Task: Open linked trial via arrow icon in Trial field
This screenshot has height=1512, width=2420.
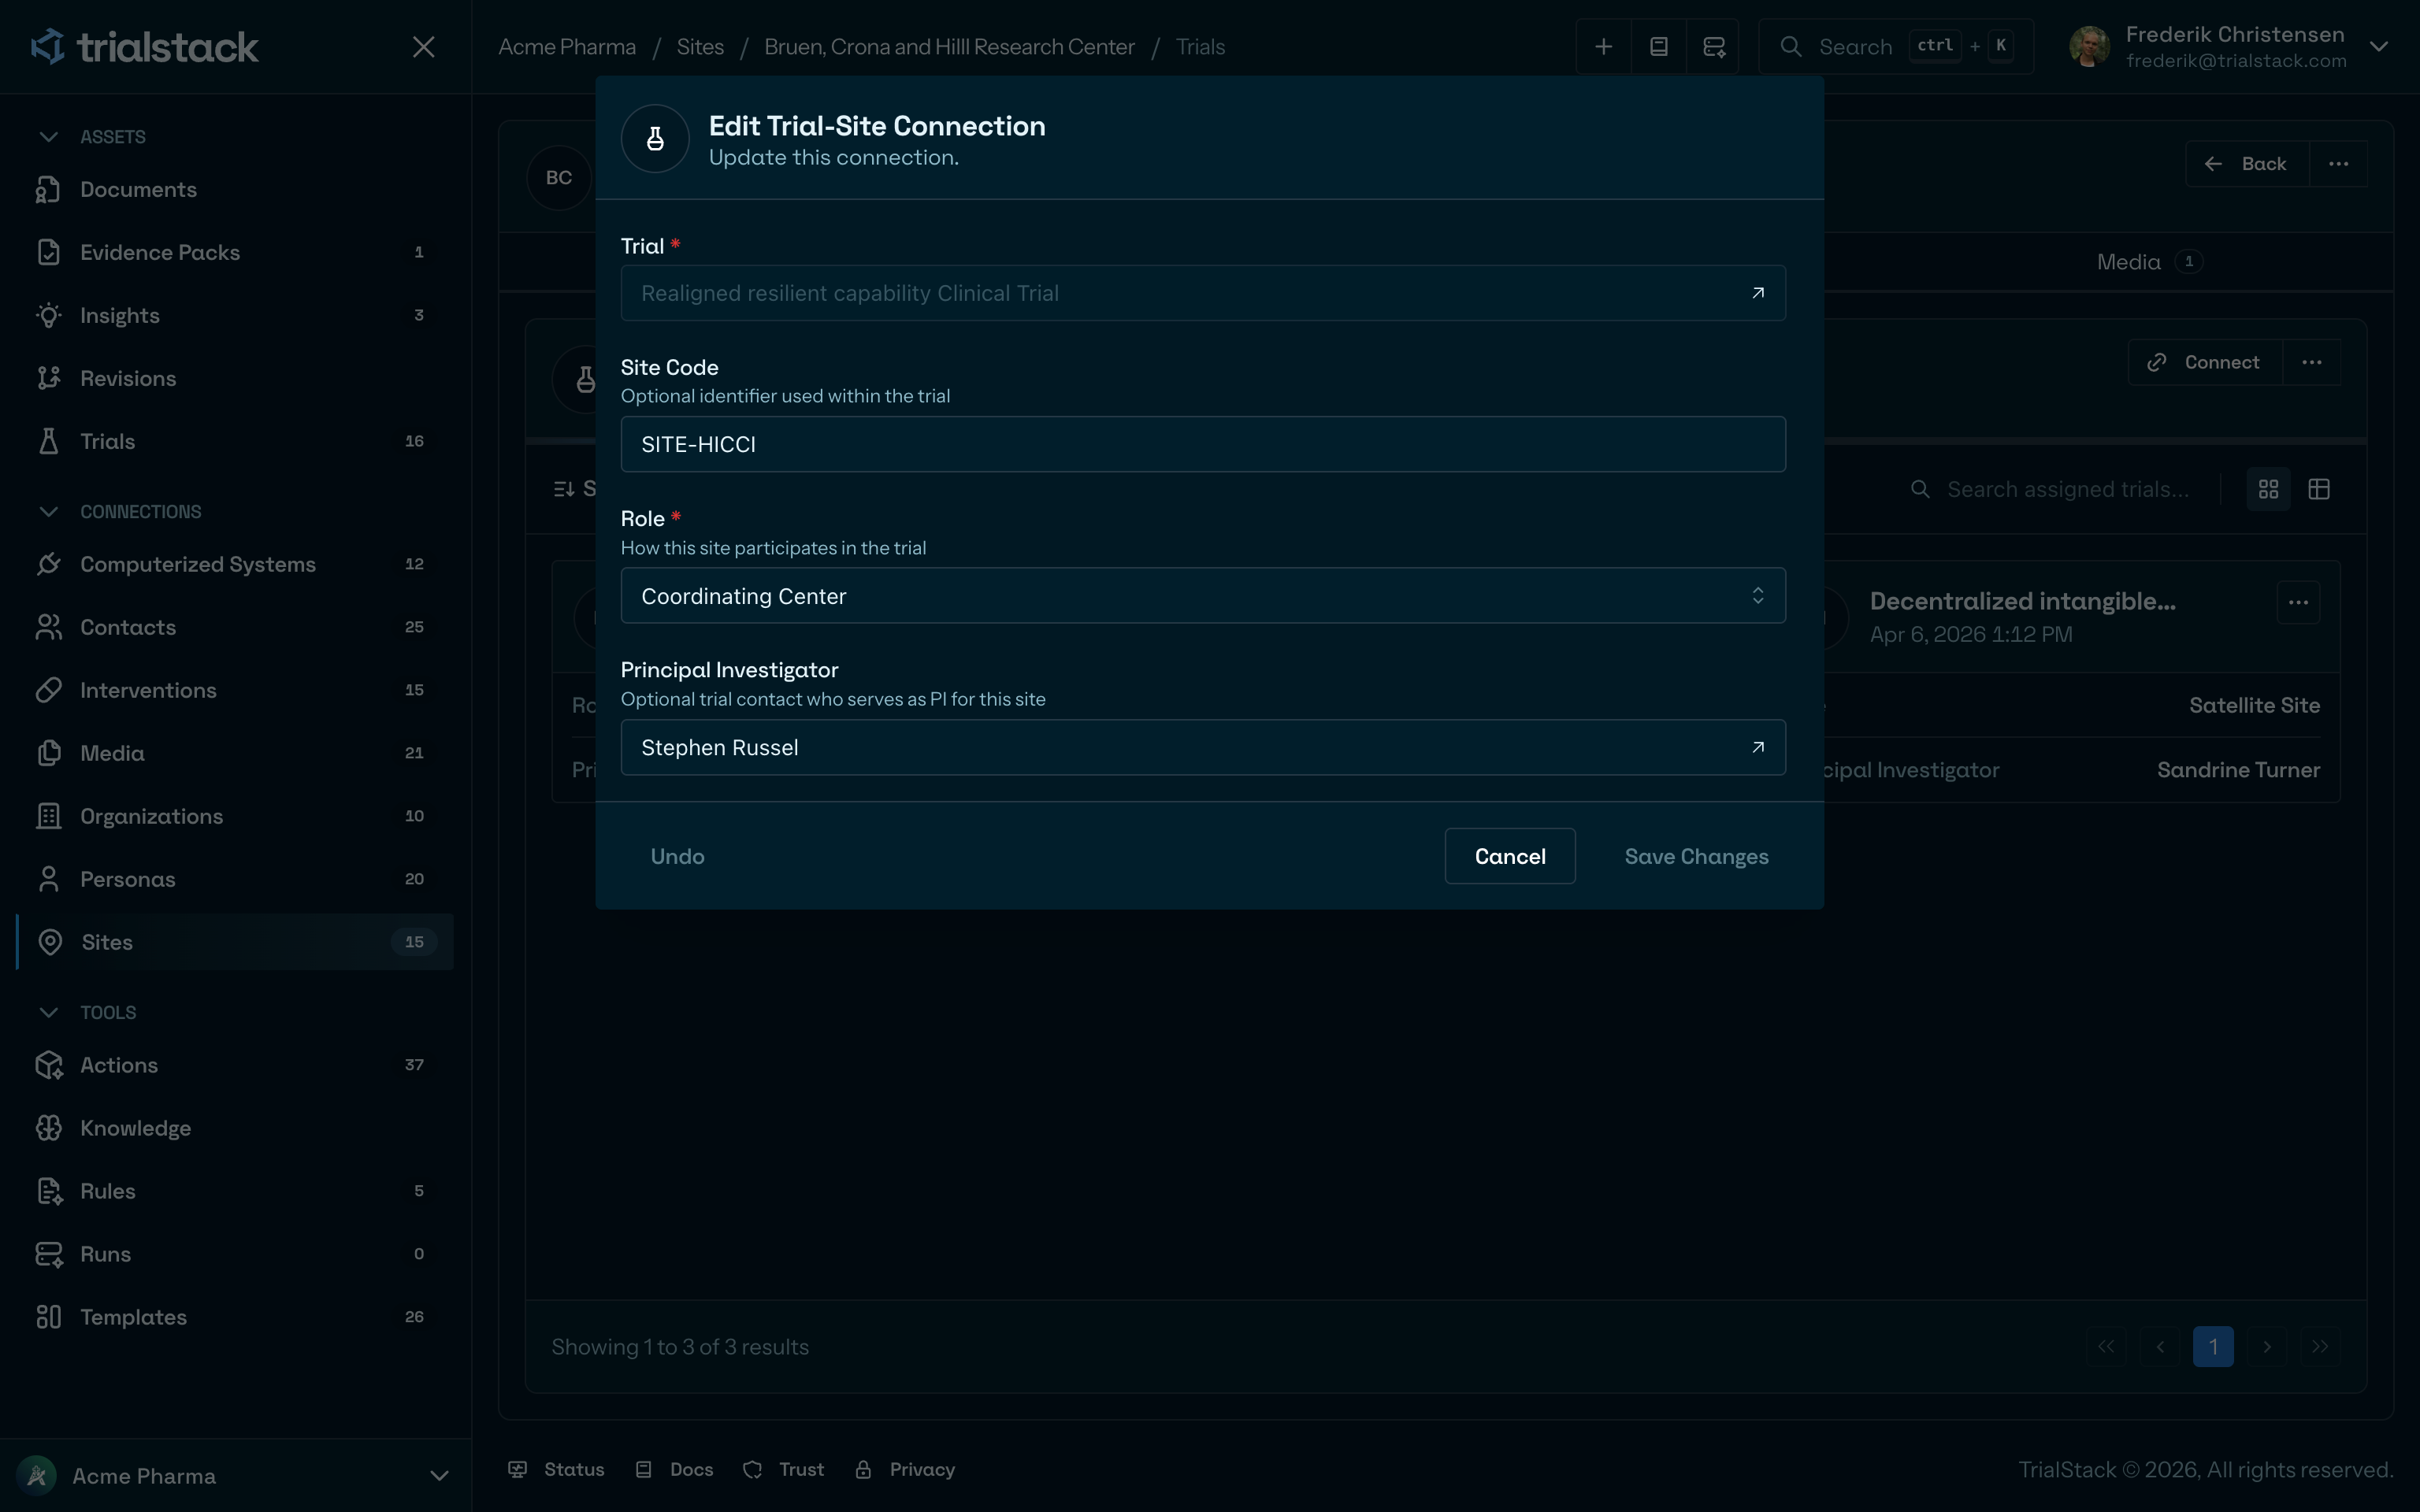Action: pos(1758,293)
